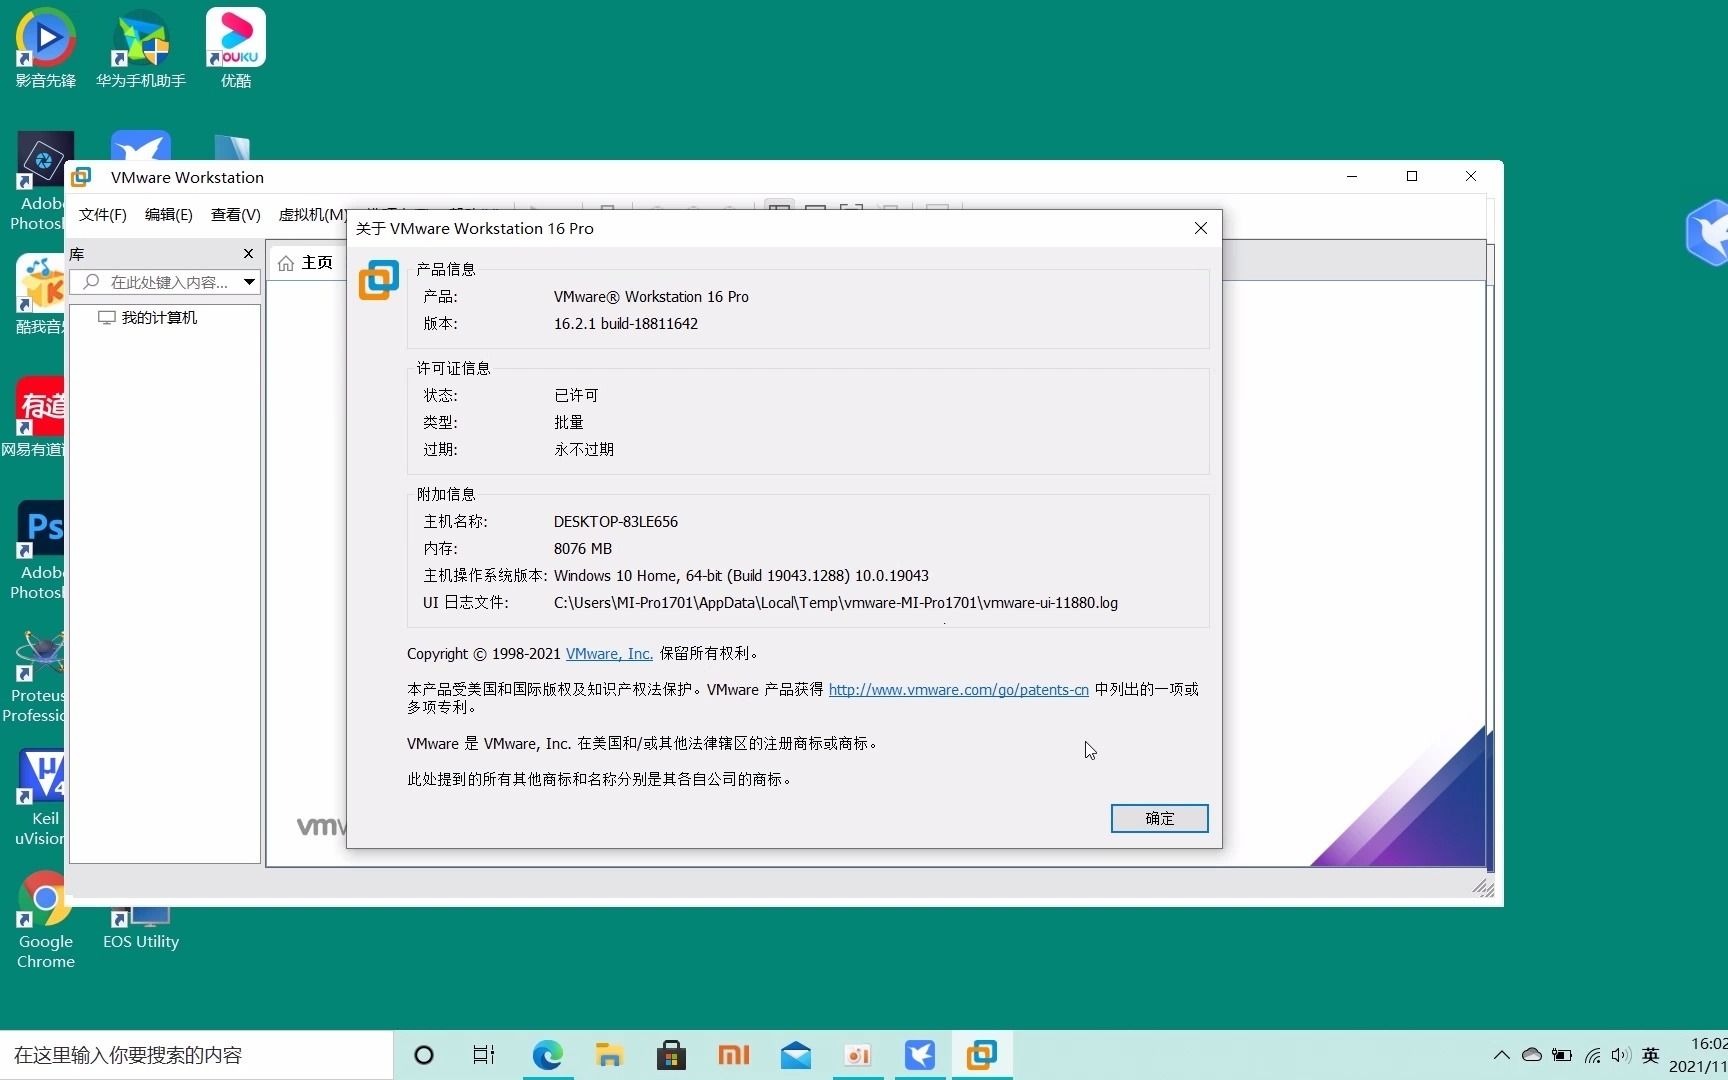Viewport: 1728px width, 1080px height.
Task: Open the red recorder app on the taskbar
Action: click(858, 1055)
